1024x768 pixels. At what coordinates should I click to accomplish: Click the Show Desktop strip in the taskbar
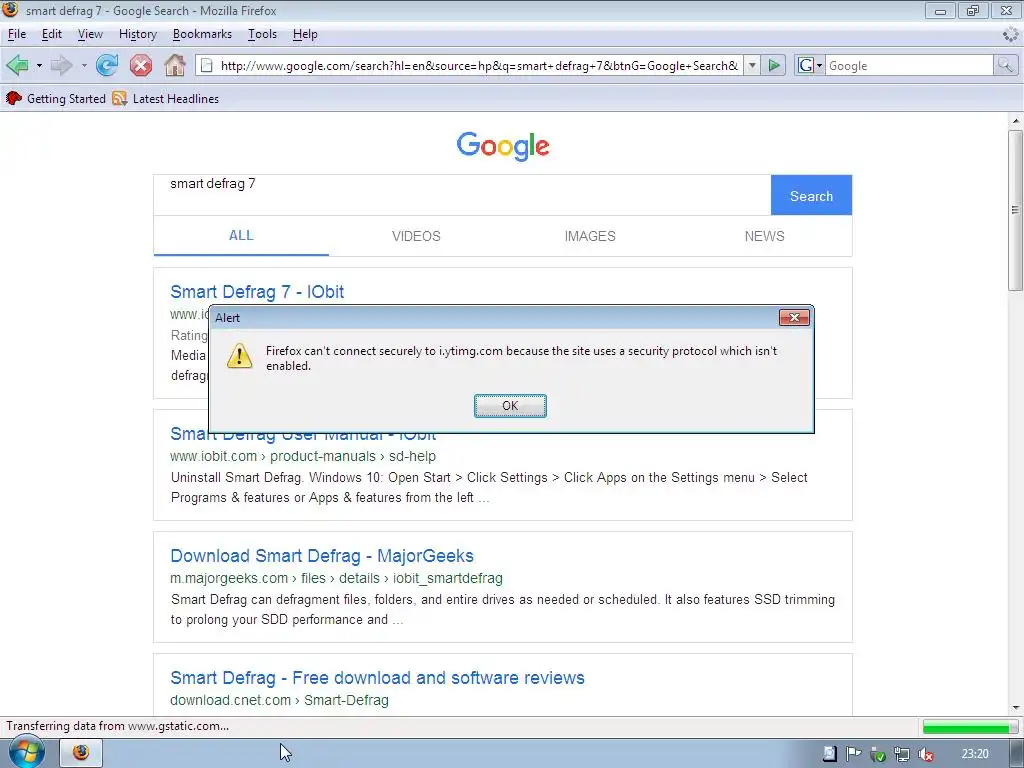tap(1016, 753)
